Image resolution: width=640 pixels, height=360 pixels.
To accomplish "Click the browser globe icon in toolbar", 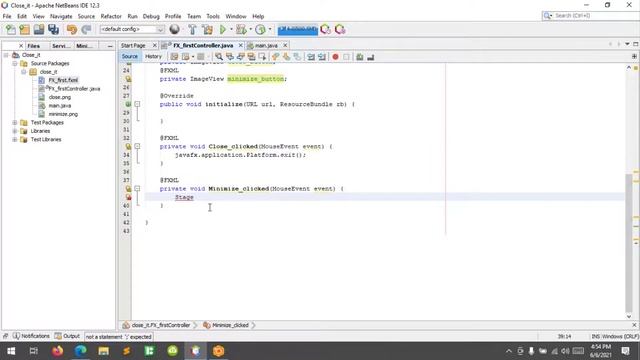I will pyautogui.click(x=175, y=29).
